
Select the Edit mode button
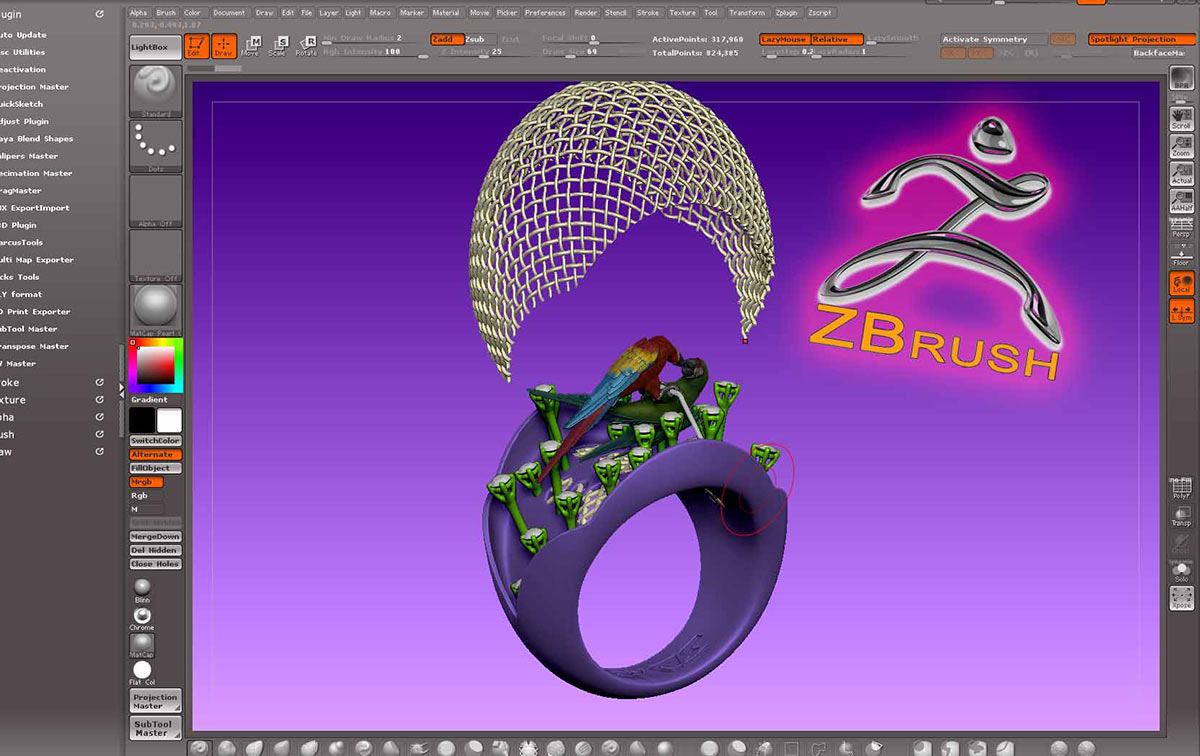[x=197, y=45]
